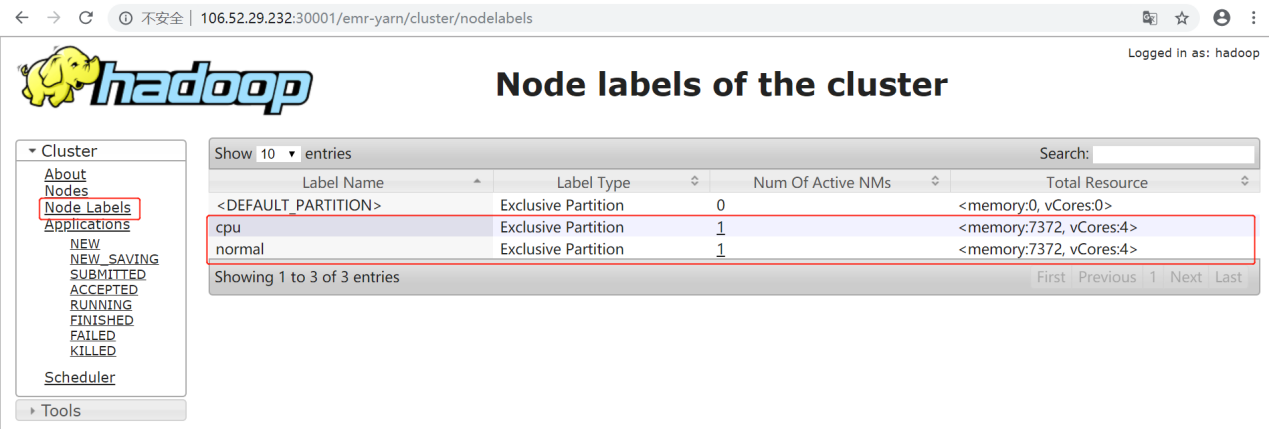This screenshot has width=1269, height=429.
Task: Open the Node Labels page link
Action: (x=87, y=208)
